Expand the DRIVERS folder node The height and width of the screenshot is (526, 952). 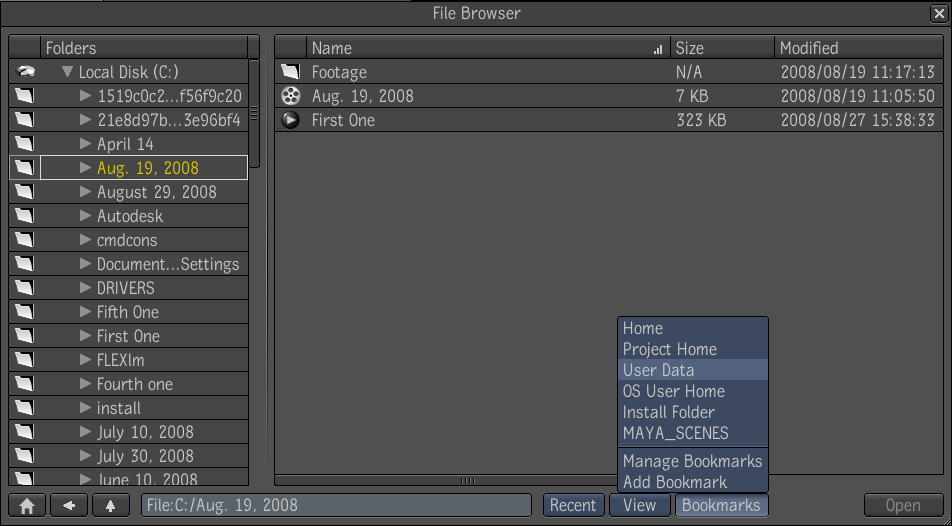tap(86, 288)
